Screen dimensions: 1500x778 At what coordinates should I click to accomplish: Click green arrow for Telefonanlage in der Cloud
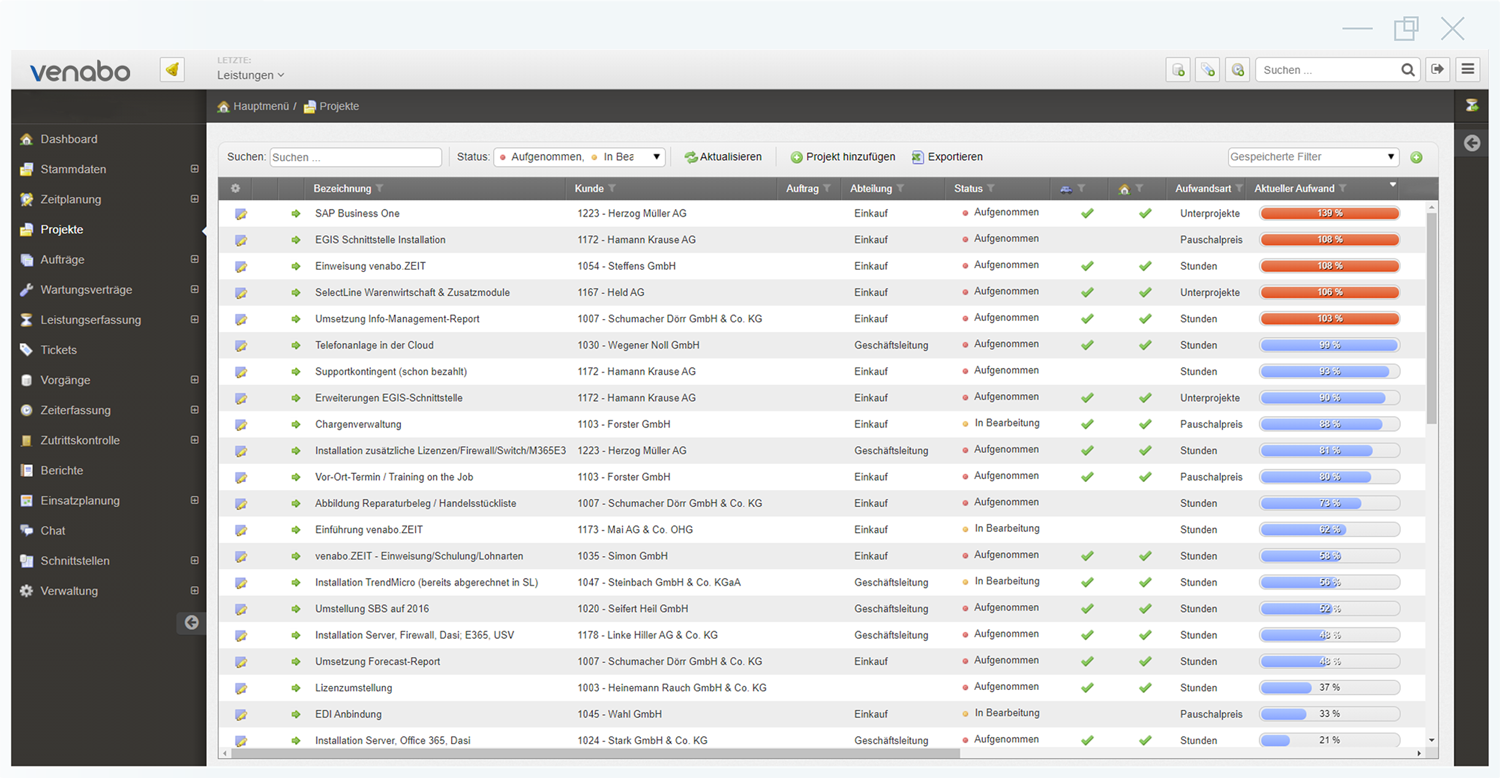coord(296,345)
